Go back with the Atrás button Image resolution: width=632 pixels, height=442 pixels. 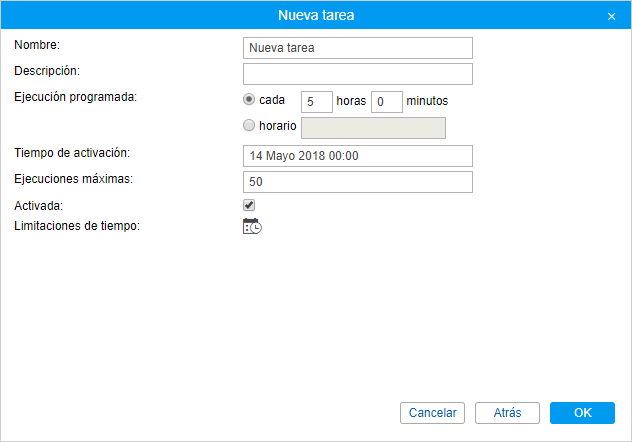pos(507,413)
